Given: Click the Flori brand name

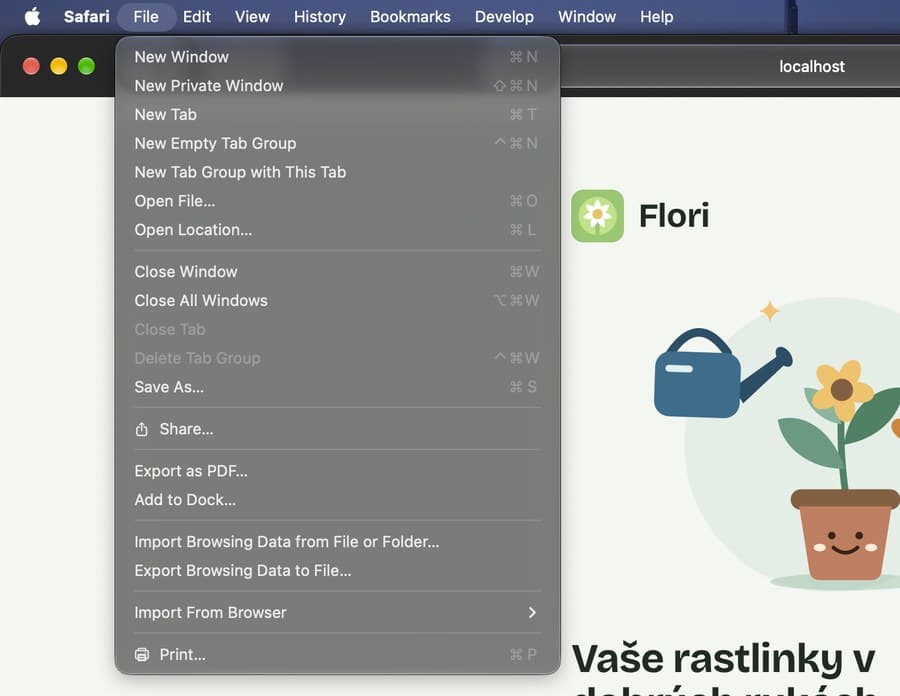Looking at the screenshot, I should tap(674, 216).
